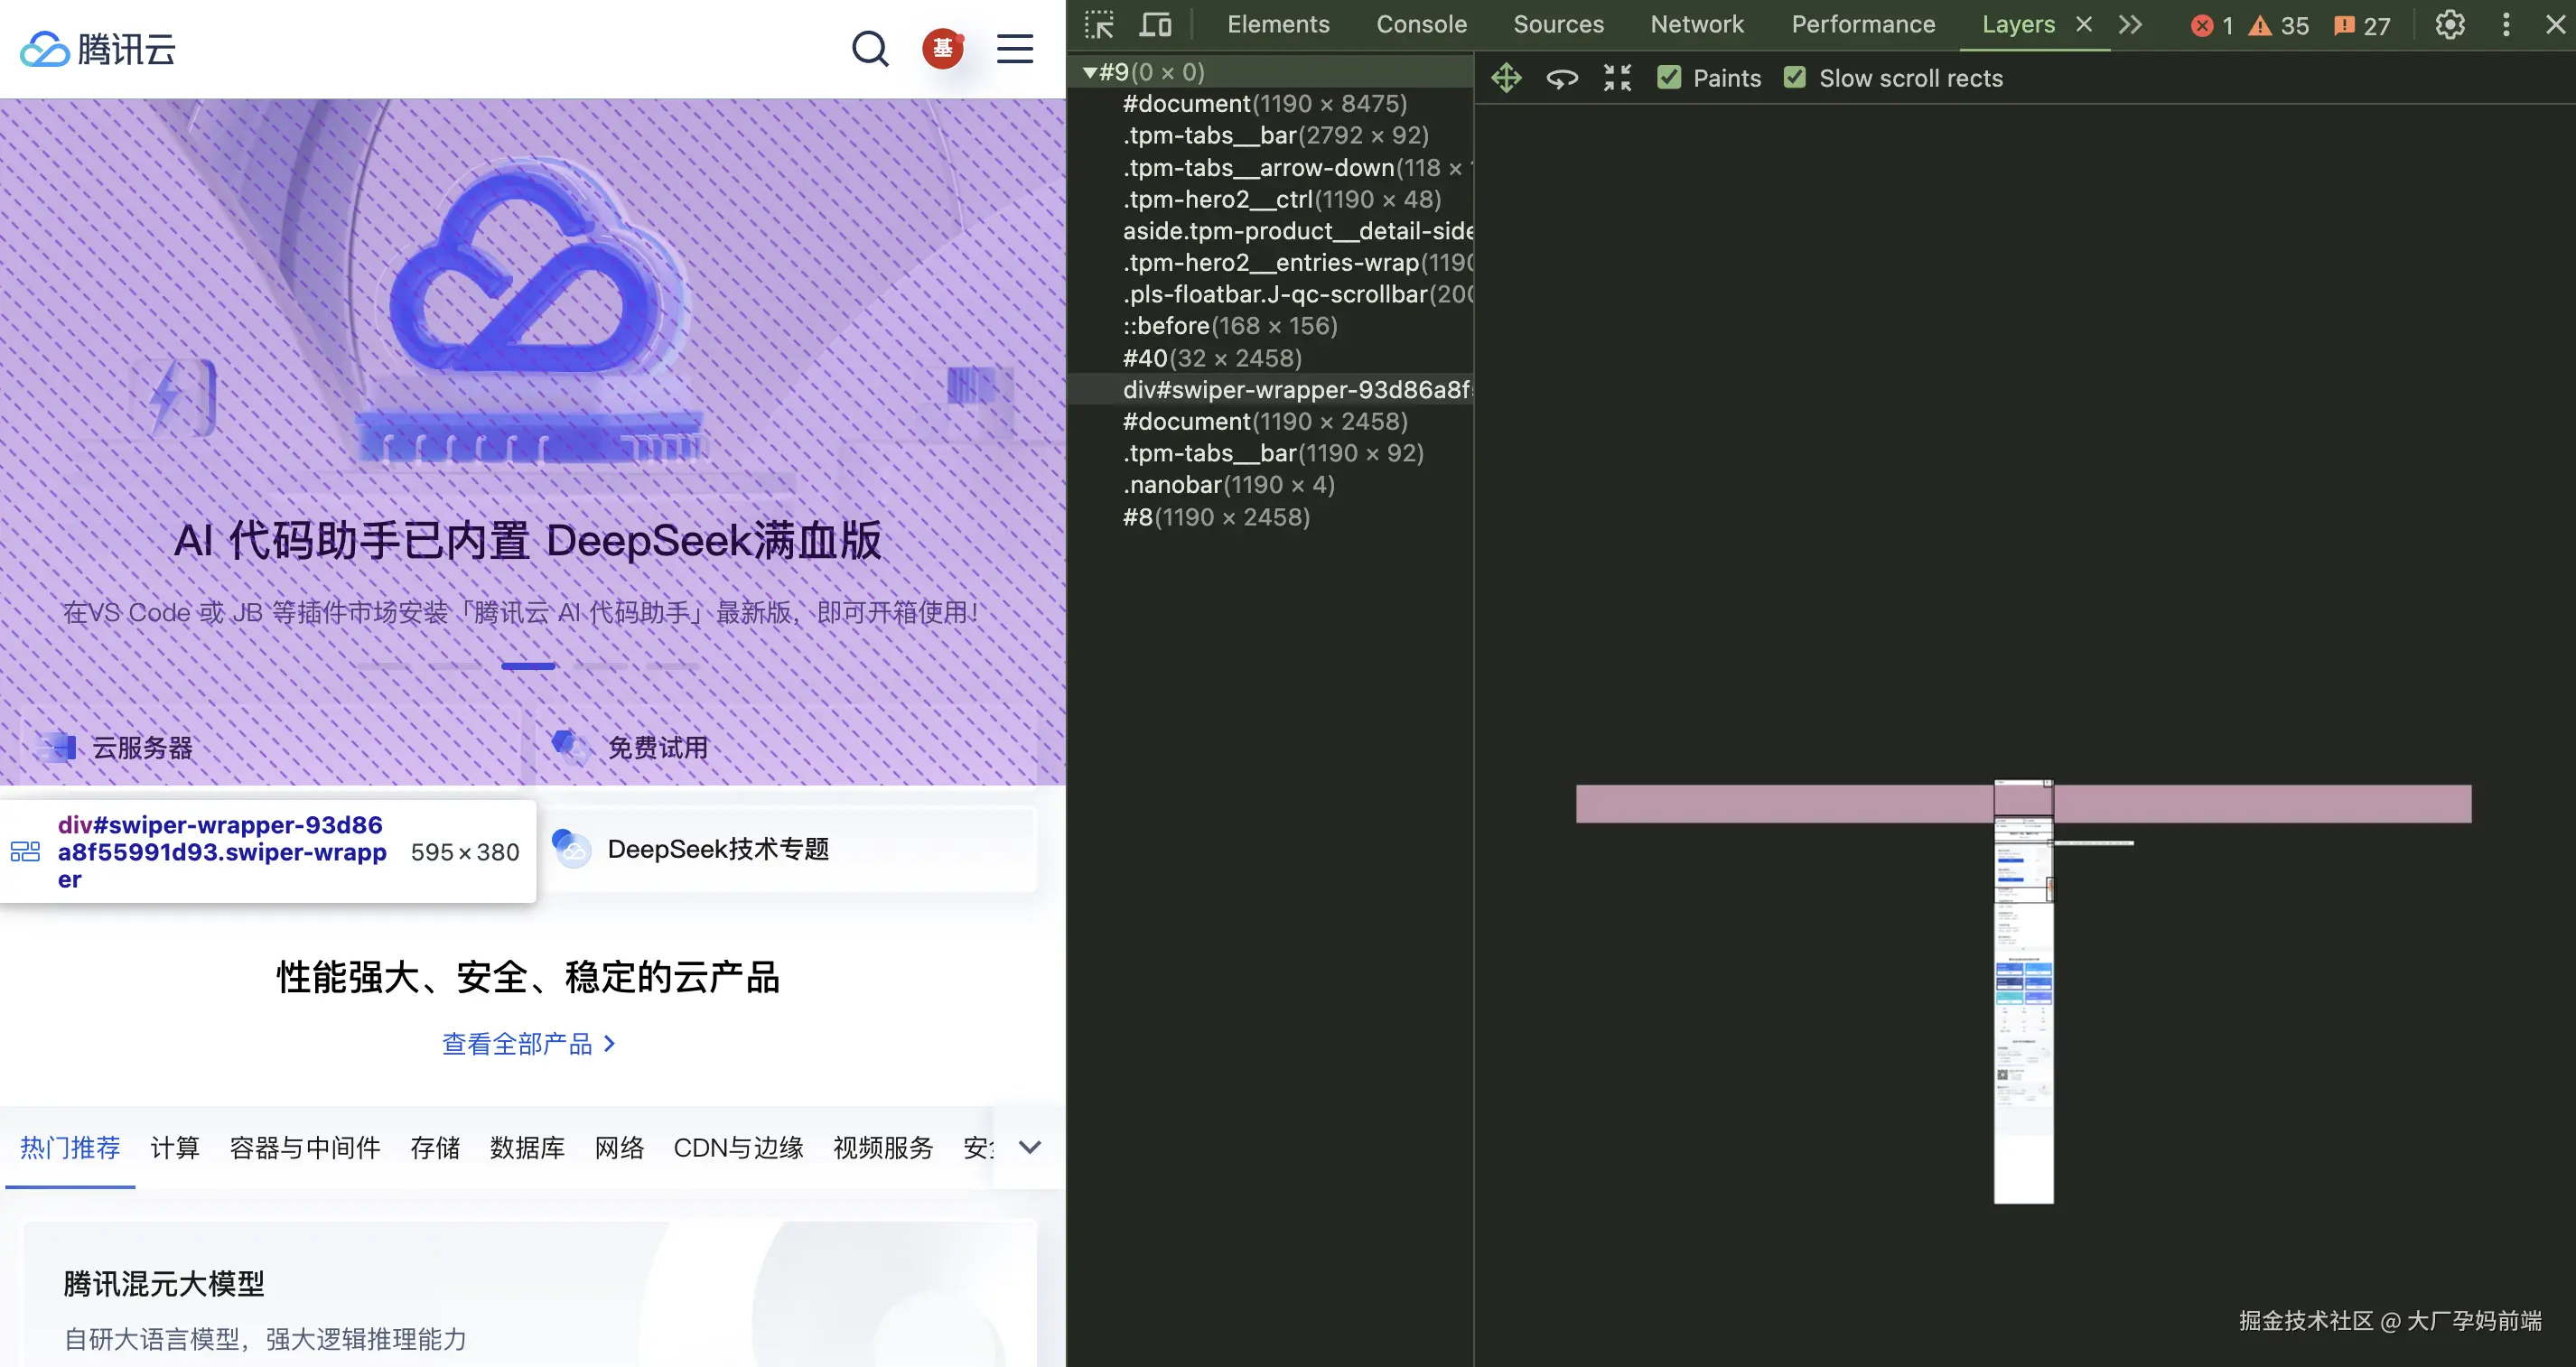Reset the Layers 3D view transform
Image resolution: width=2576 pixels, height=1367 pixels.
click(x=1616, y=77)
